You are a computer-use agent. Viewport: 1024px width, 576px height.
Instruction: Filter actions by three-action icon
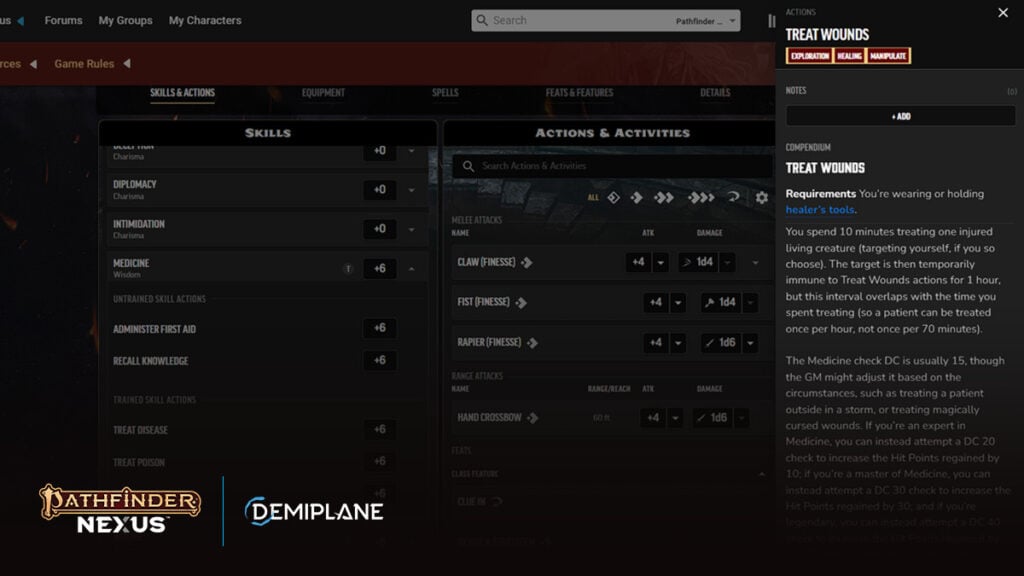[x=701, y=197]
